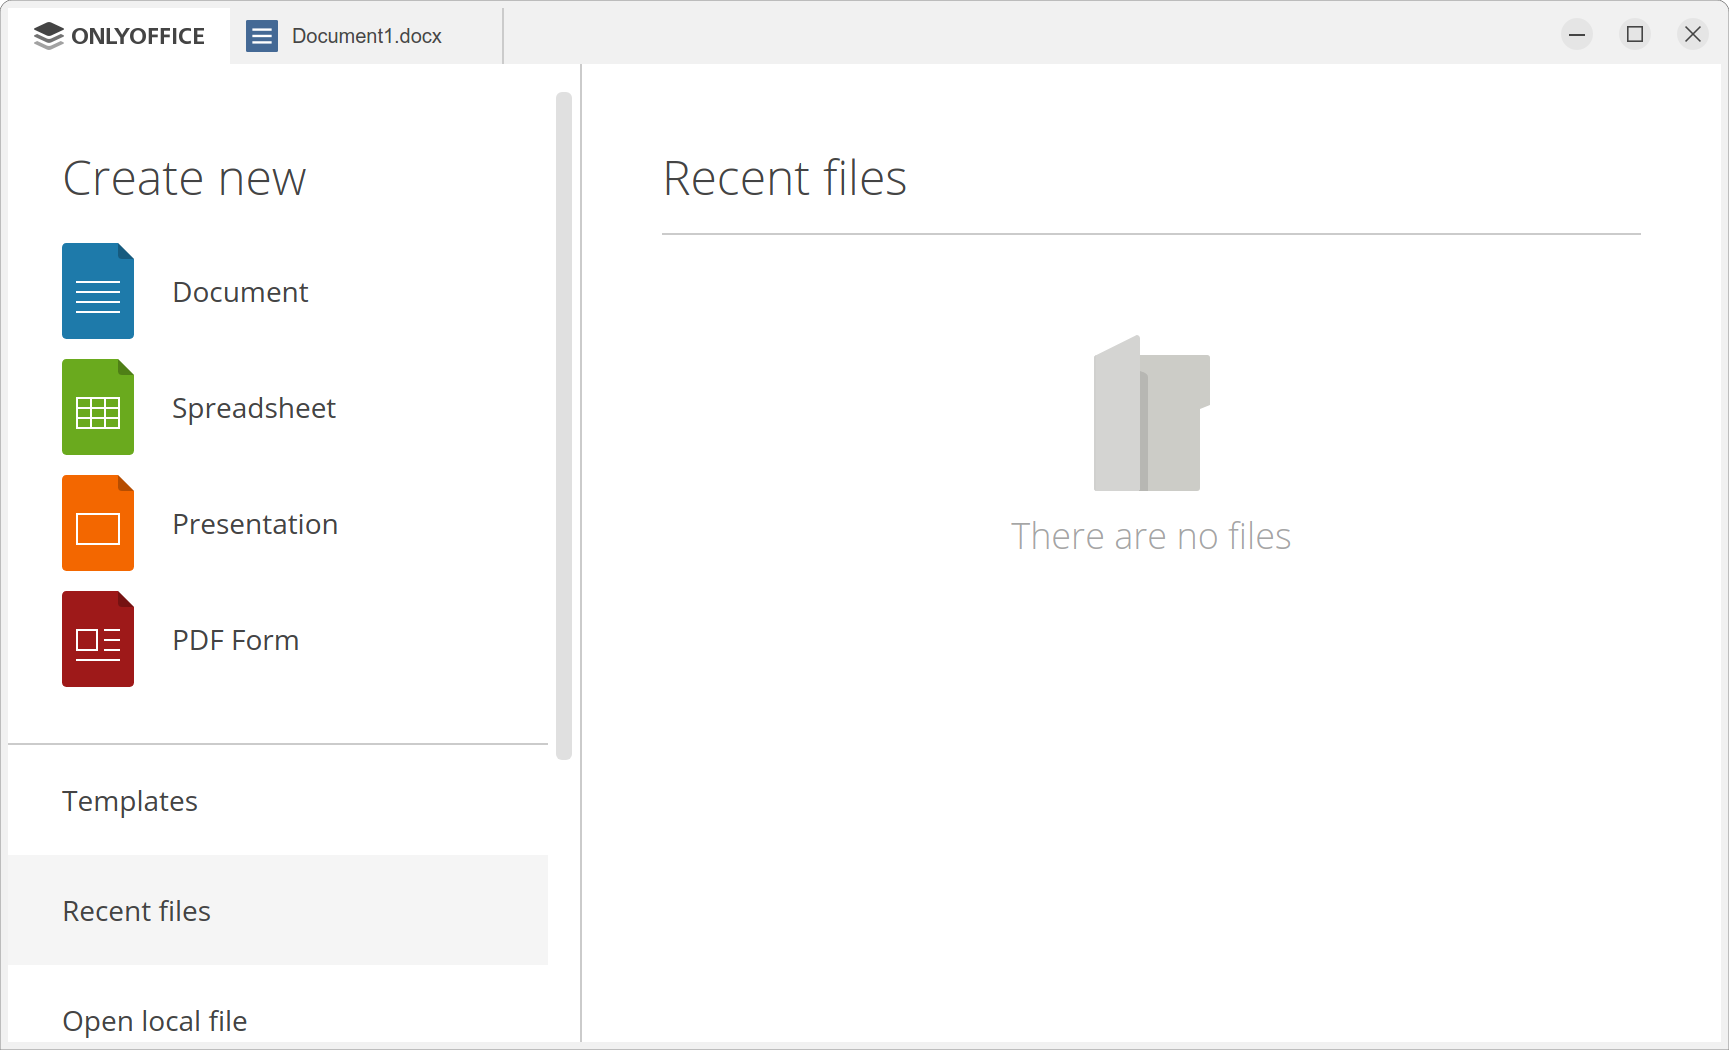
Task: Click the Document label text
Action: coord(240,291)
